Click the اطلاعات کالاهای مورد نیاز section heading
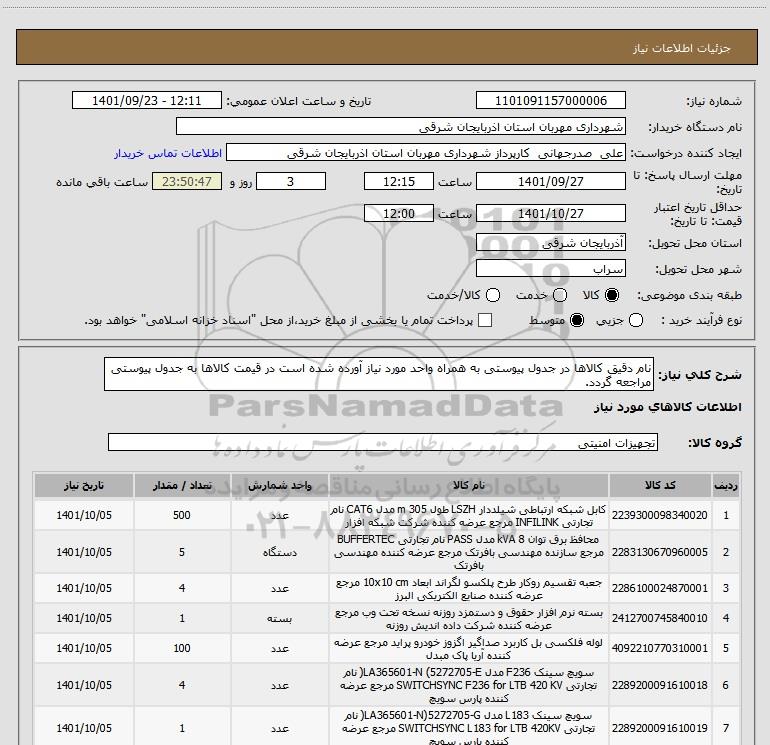 pos(667,407)
